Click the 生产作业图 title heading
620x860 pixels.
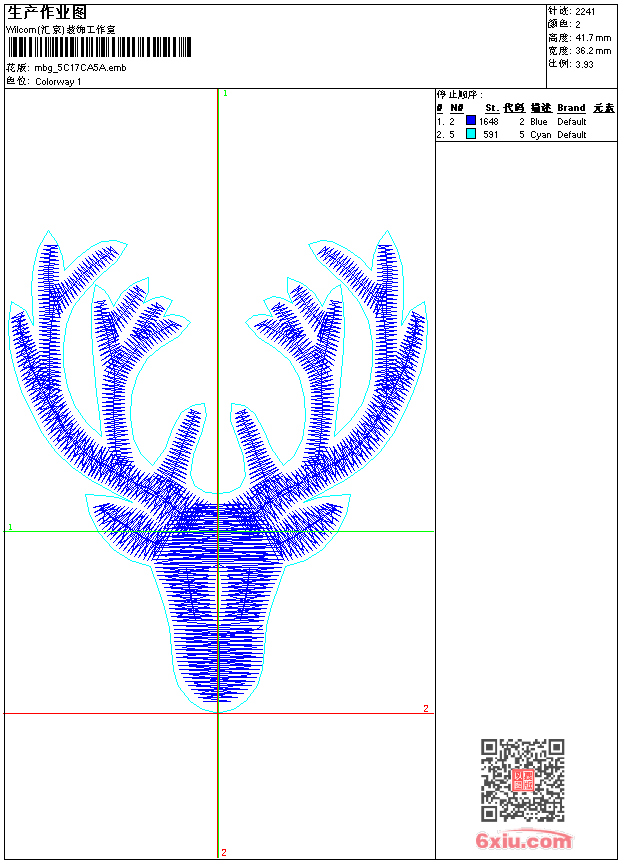(47, 12)
